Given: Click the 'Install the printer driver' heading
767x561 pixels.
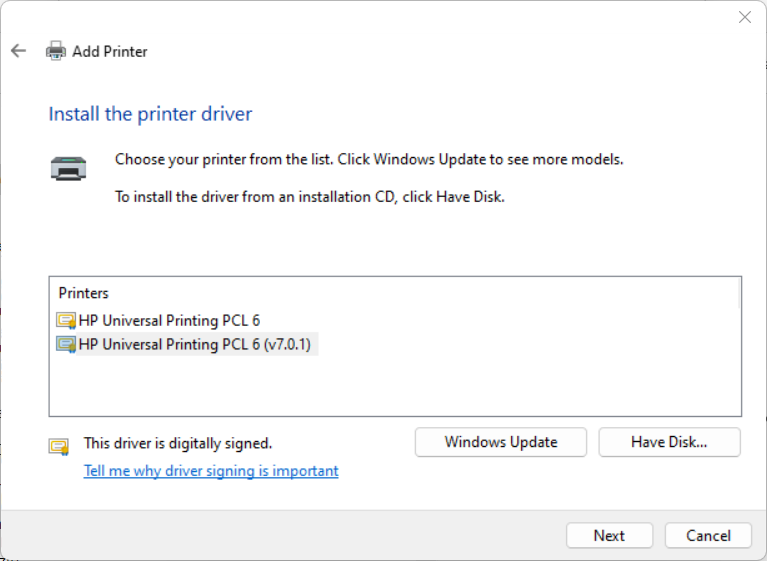Looking at the screenshot, I should 150,114.
